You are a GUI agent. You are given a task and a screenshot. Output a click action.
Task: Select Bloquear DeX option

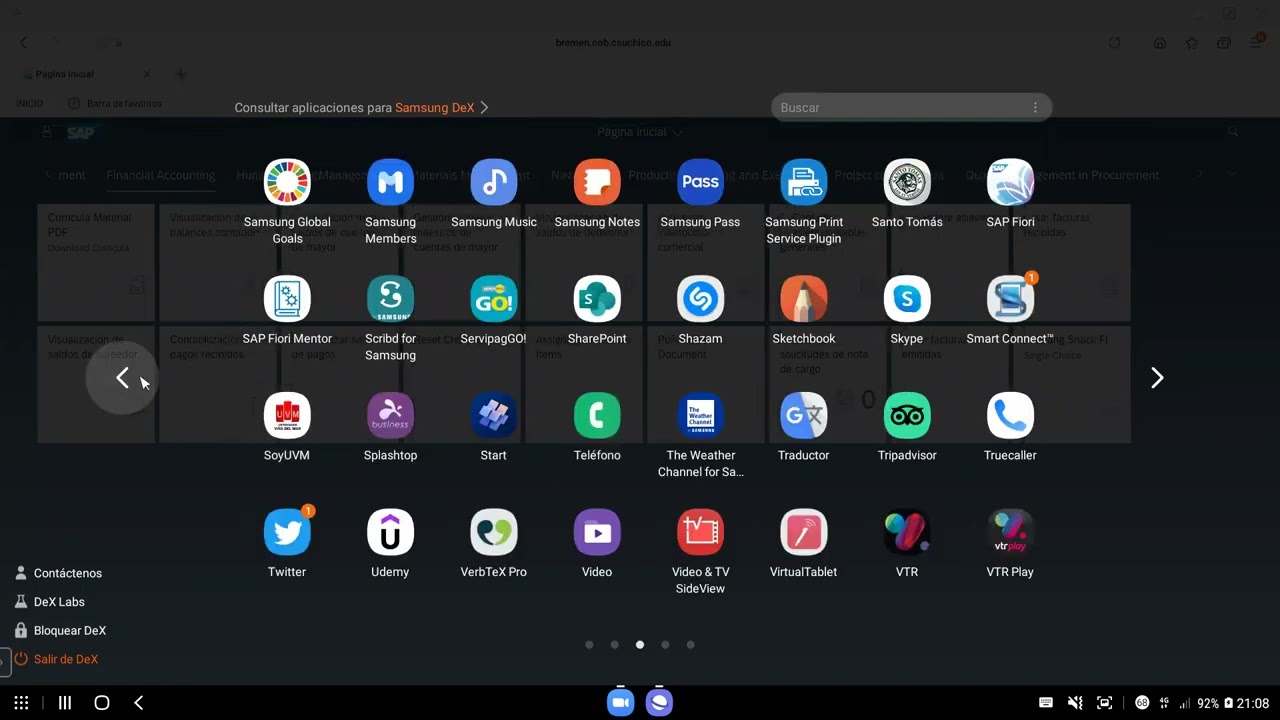[59, 631]
